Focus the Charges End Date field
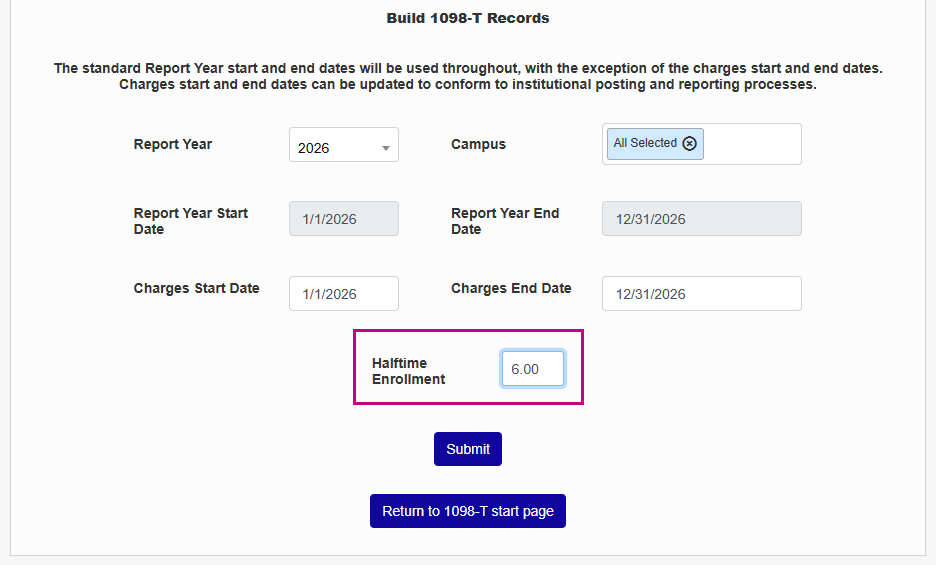Viewport: 936px width, 565px height. (x=701, y=294)
